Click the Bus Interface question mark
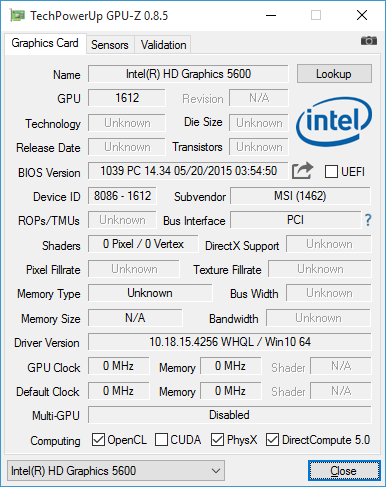Screen dimensions: 386x487 pos(368,220)
